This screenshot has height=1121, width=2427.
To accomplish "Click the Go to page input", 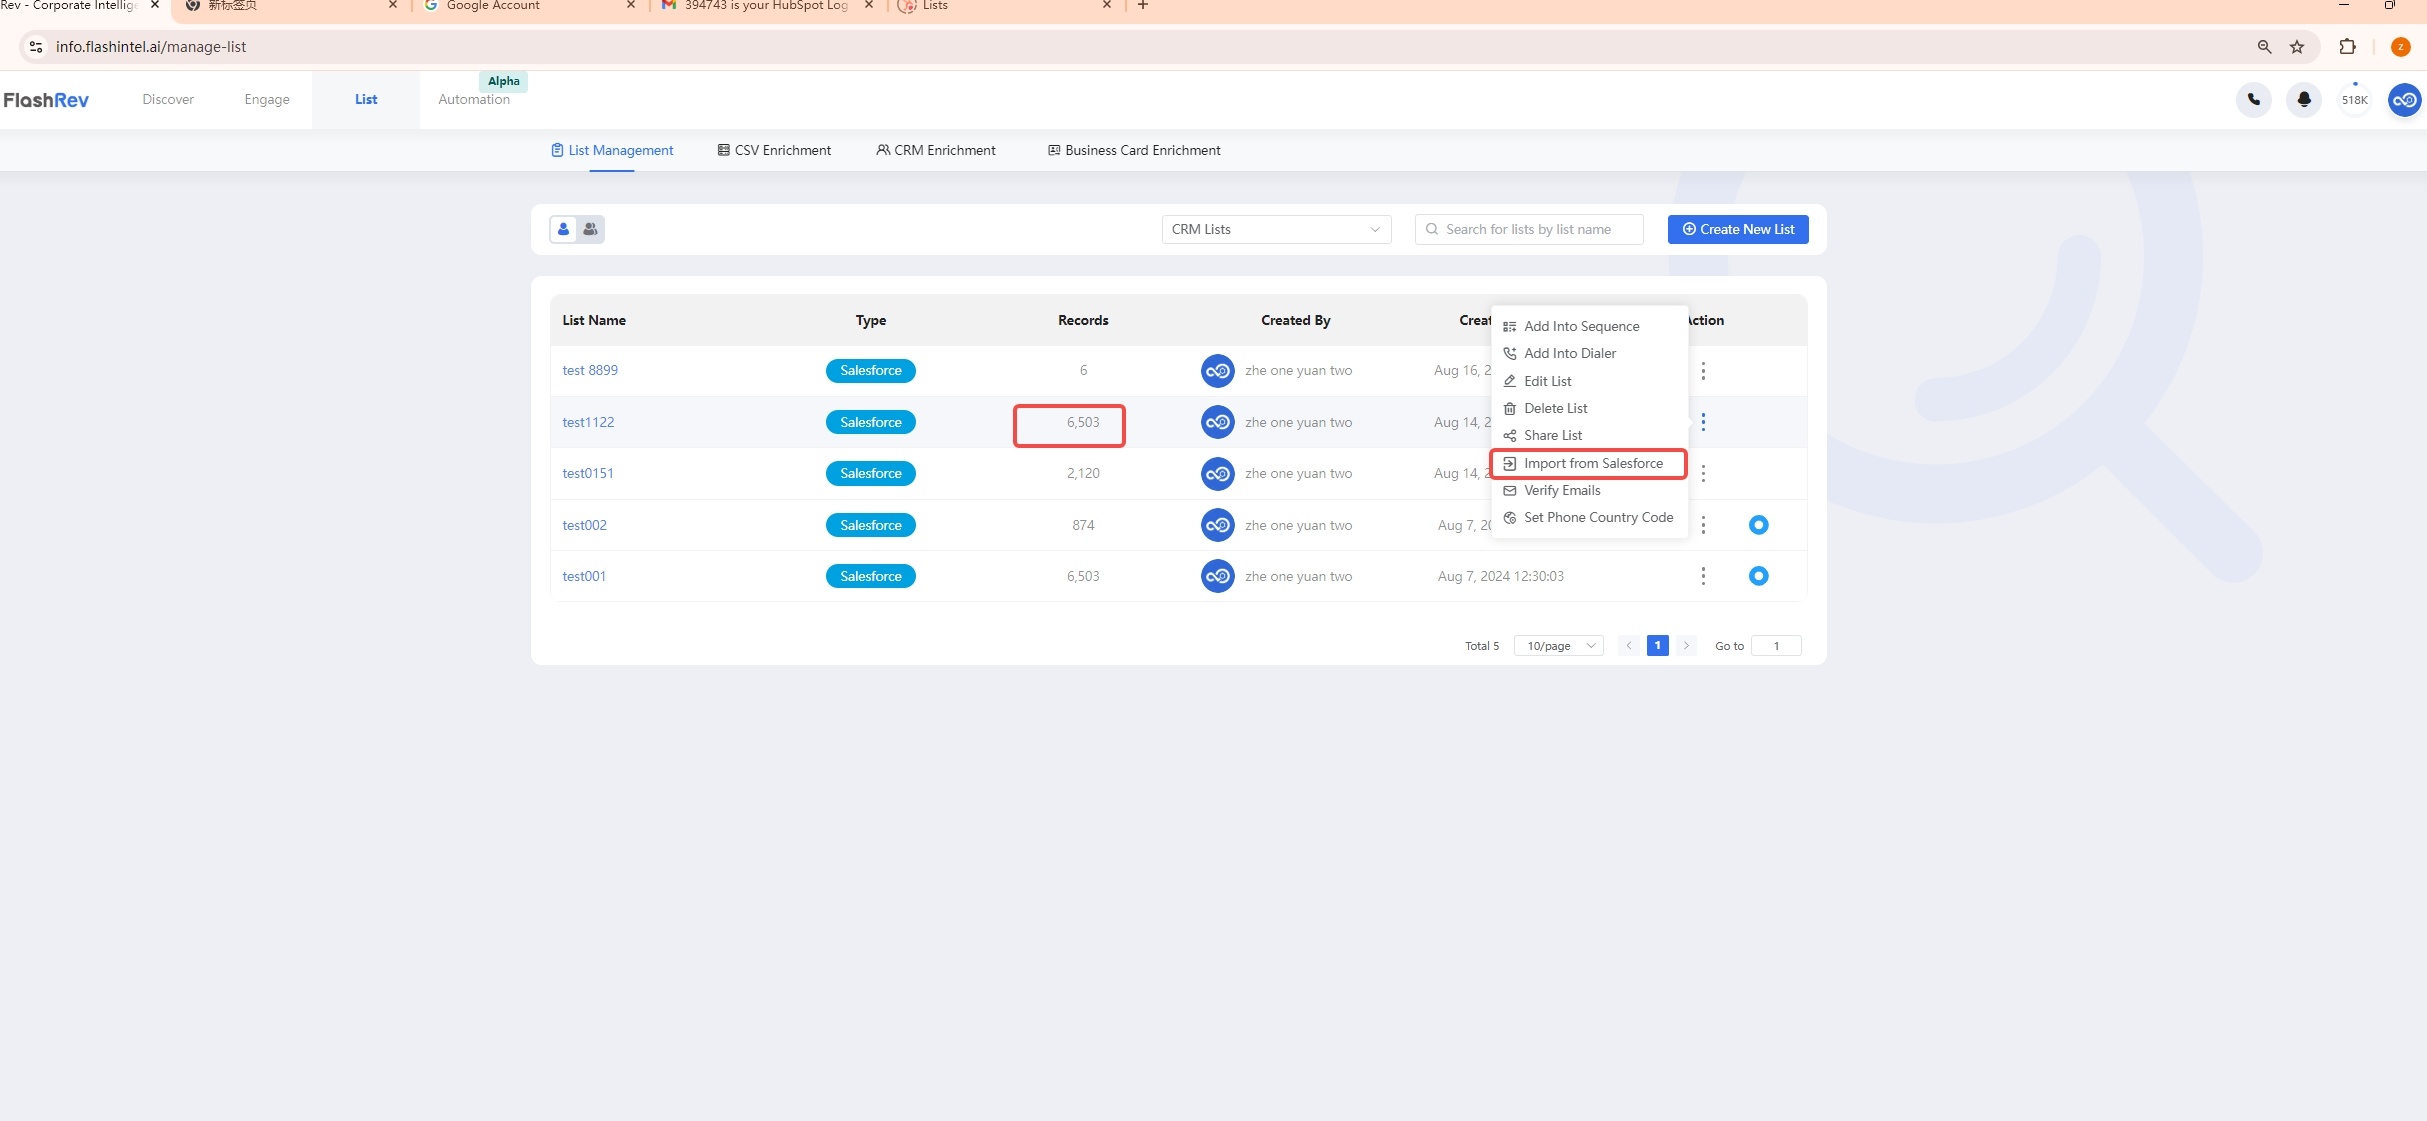I will tap(1776, 646).
